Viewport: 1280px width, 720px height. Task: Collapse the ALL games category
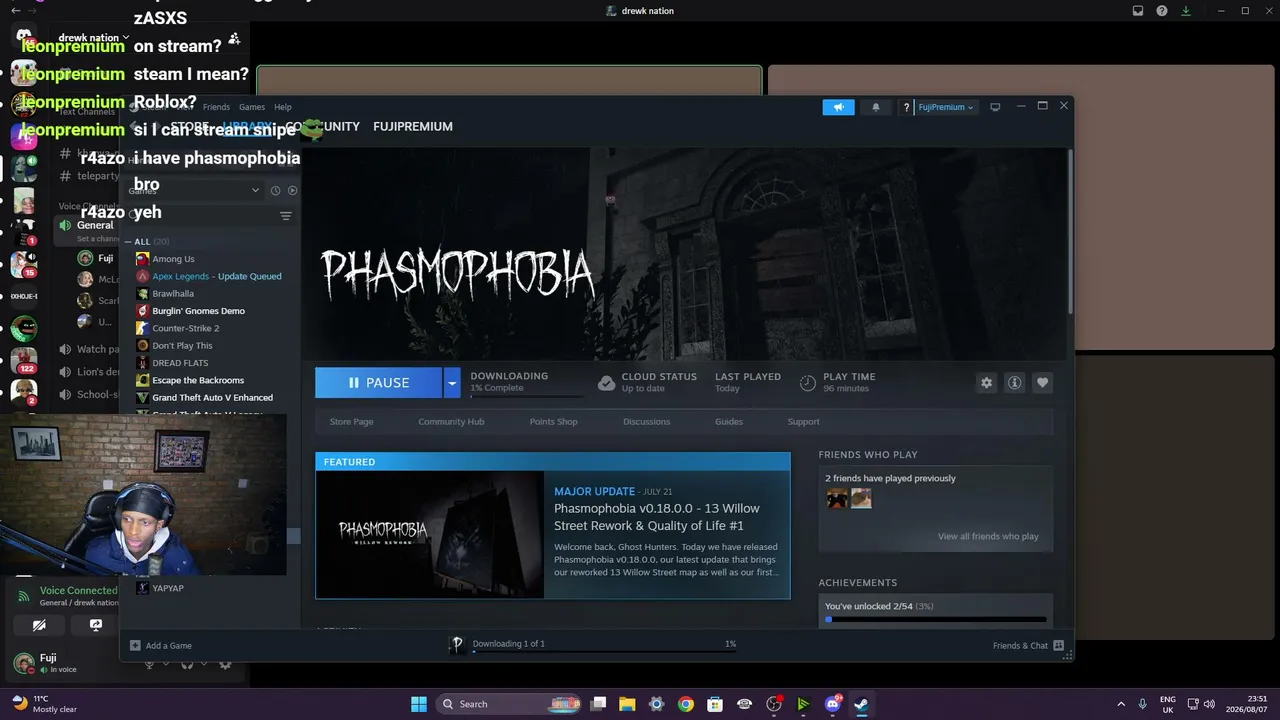(x=128, y=242)
